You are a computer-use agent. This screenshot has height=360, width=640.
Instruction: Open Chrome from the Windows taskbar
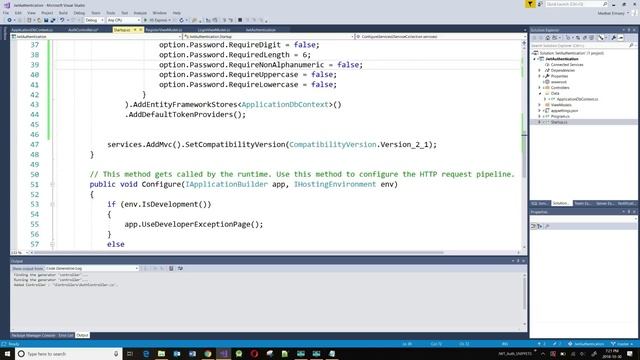208,353
